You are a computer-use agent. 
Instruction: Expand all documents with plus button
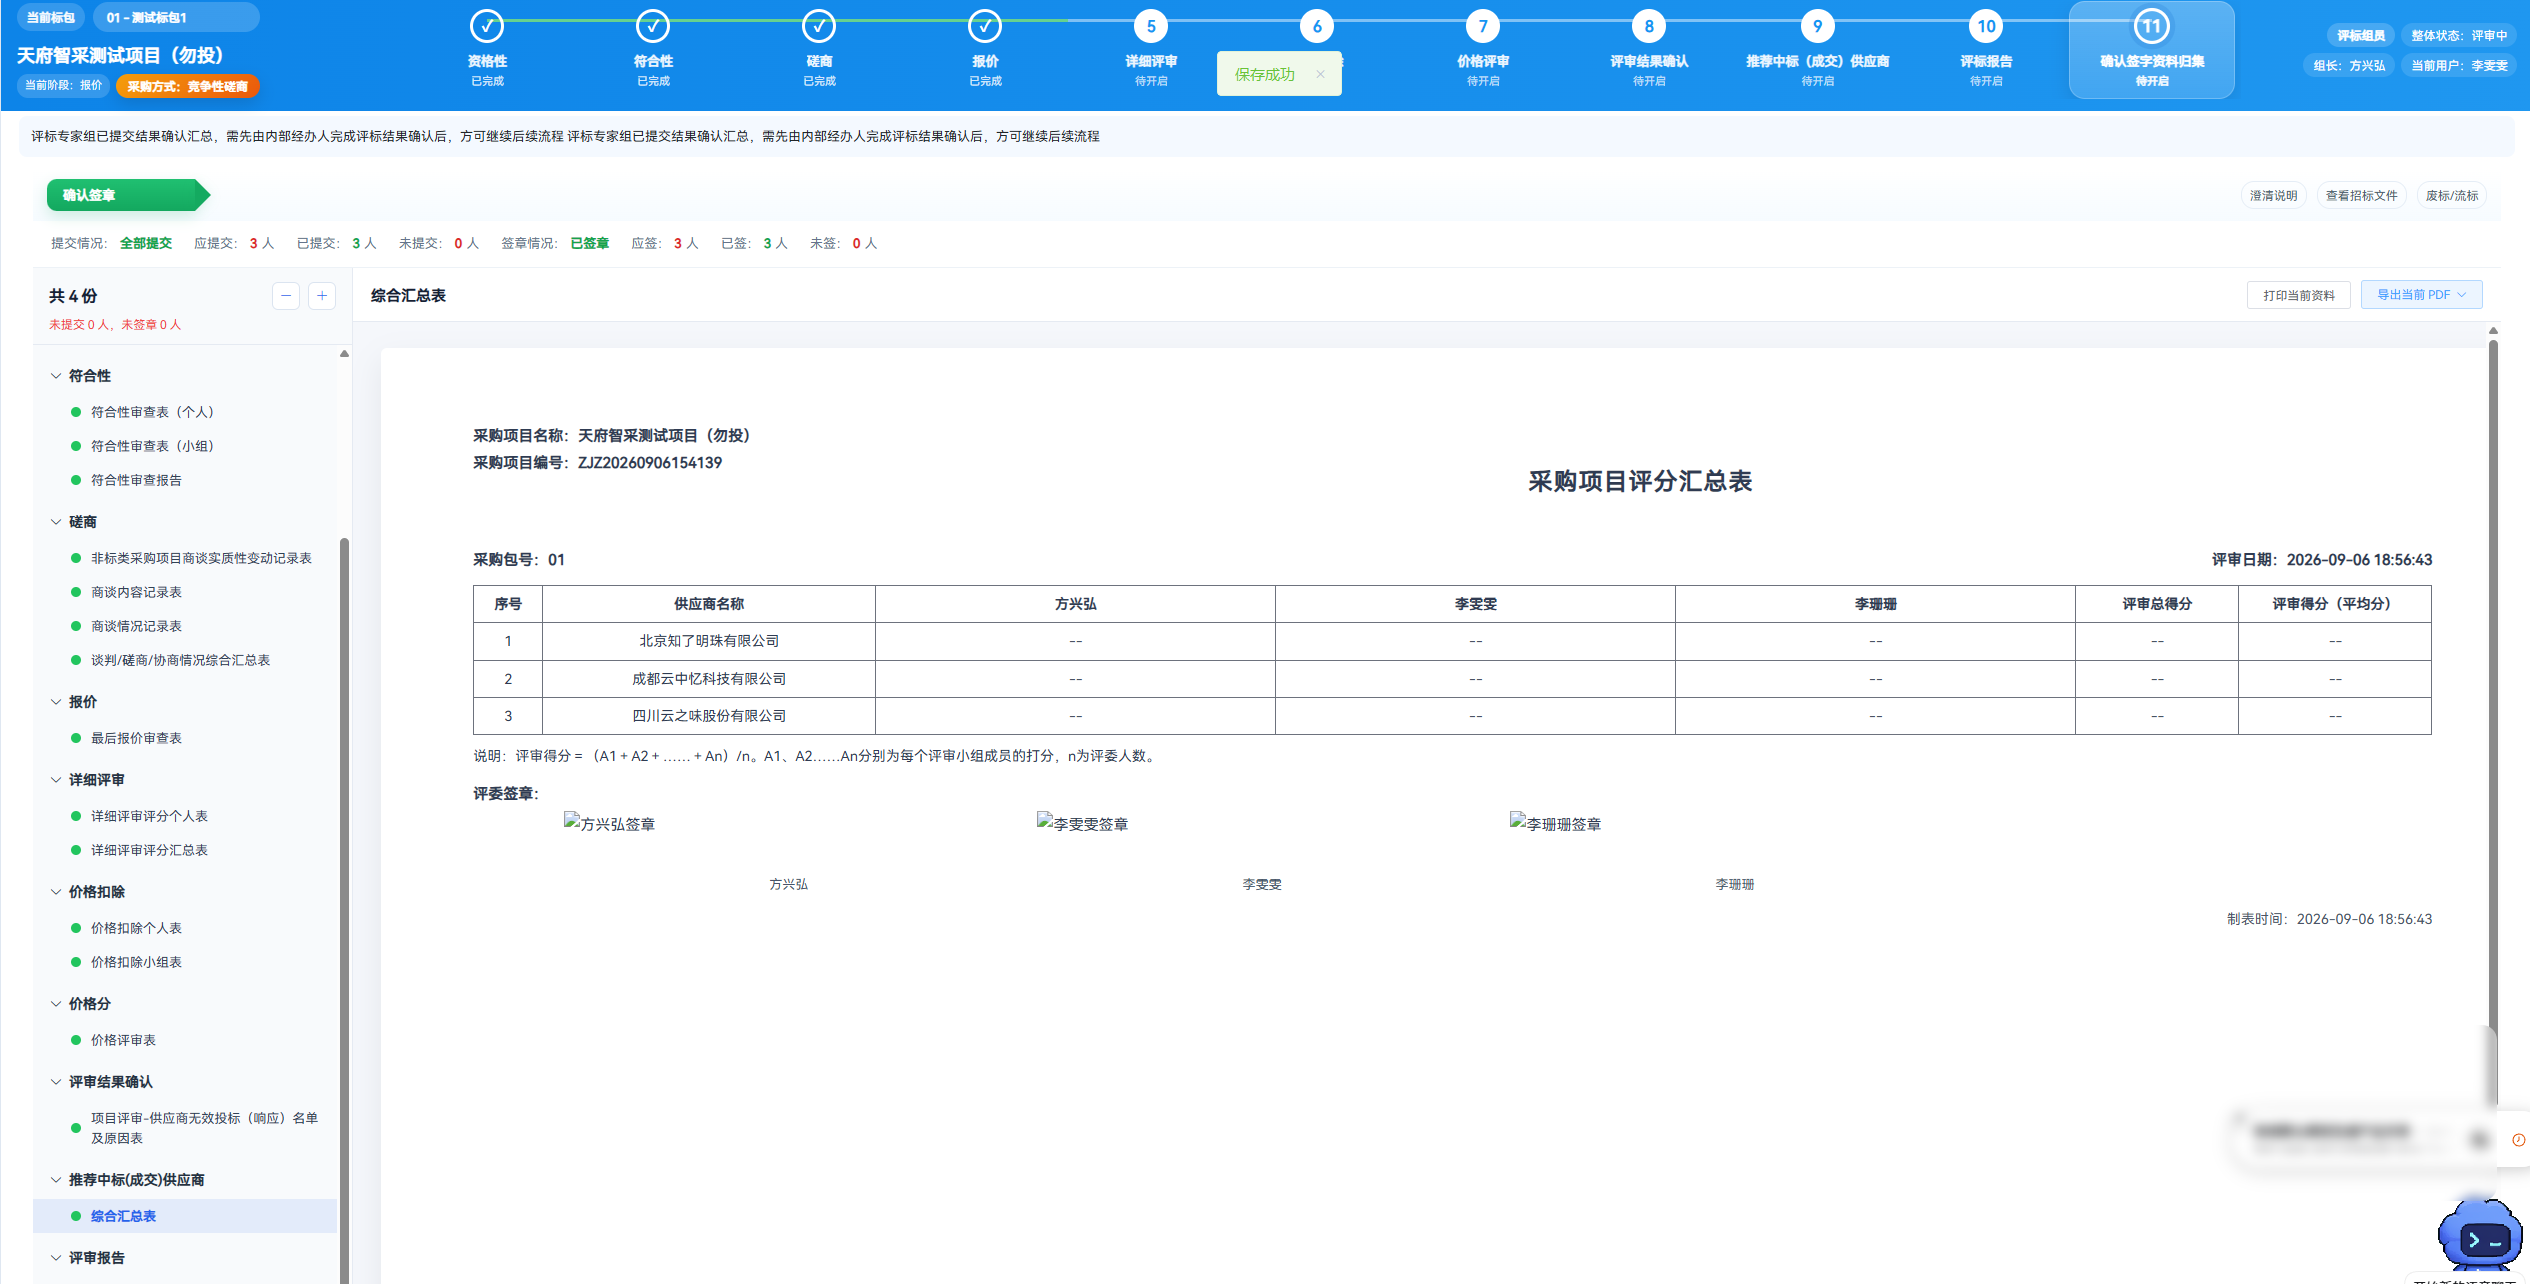point(322,296)
